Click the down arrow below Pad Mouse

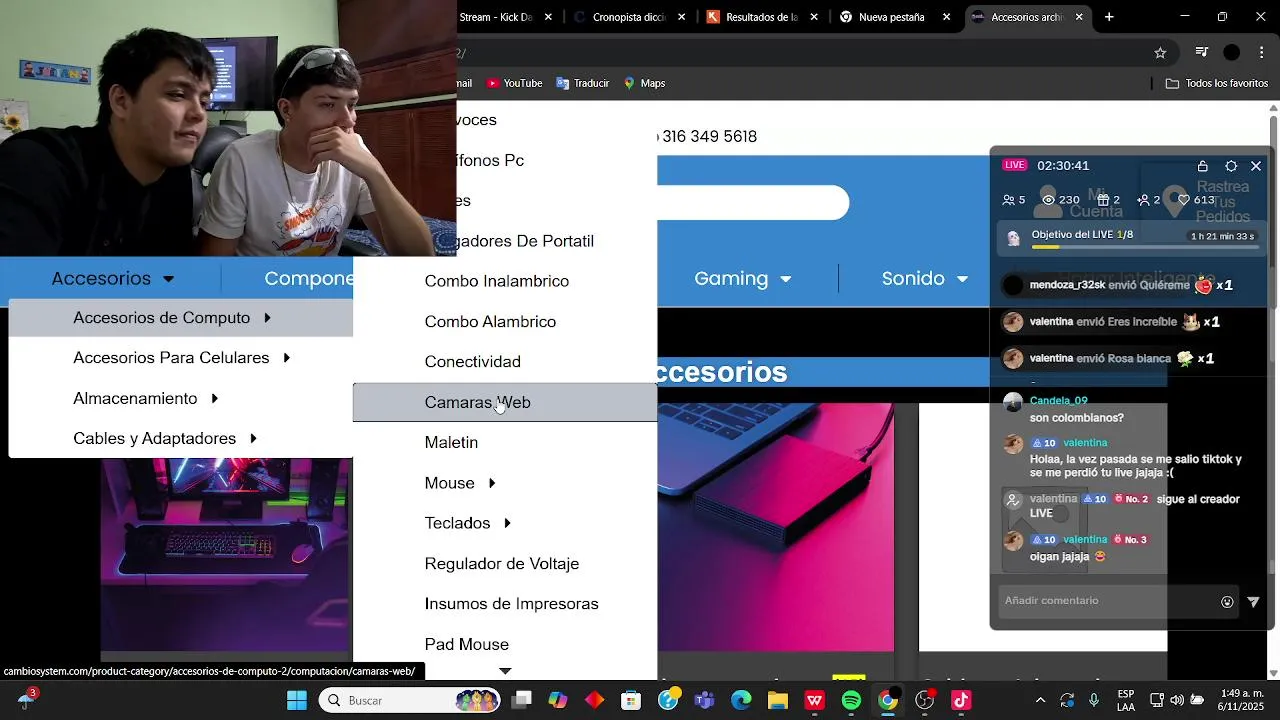pyautogui.click(x=505, y=671)
